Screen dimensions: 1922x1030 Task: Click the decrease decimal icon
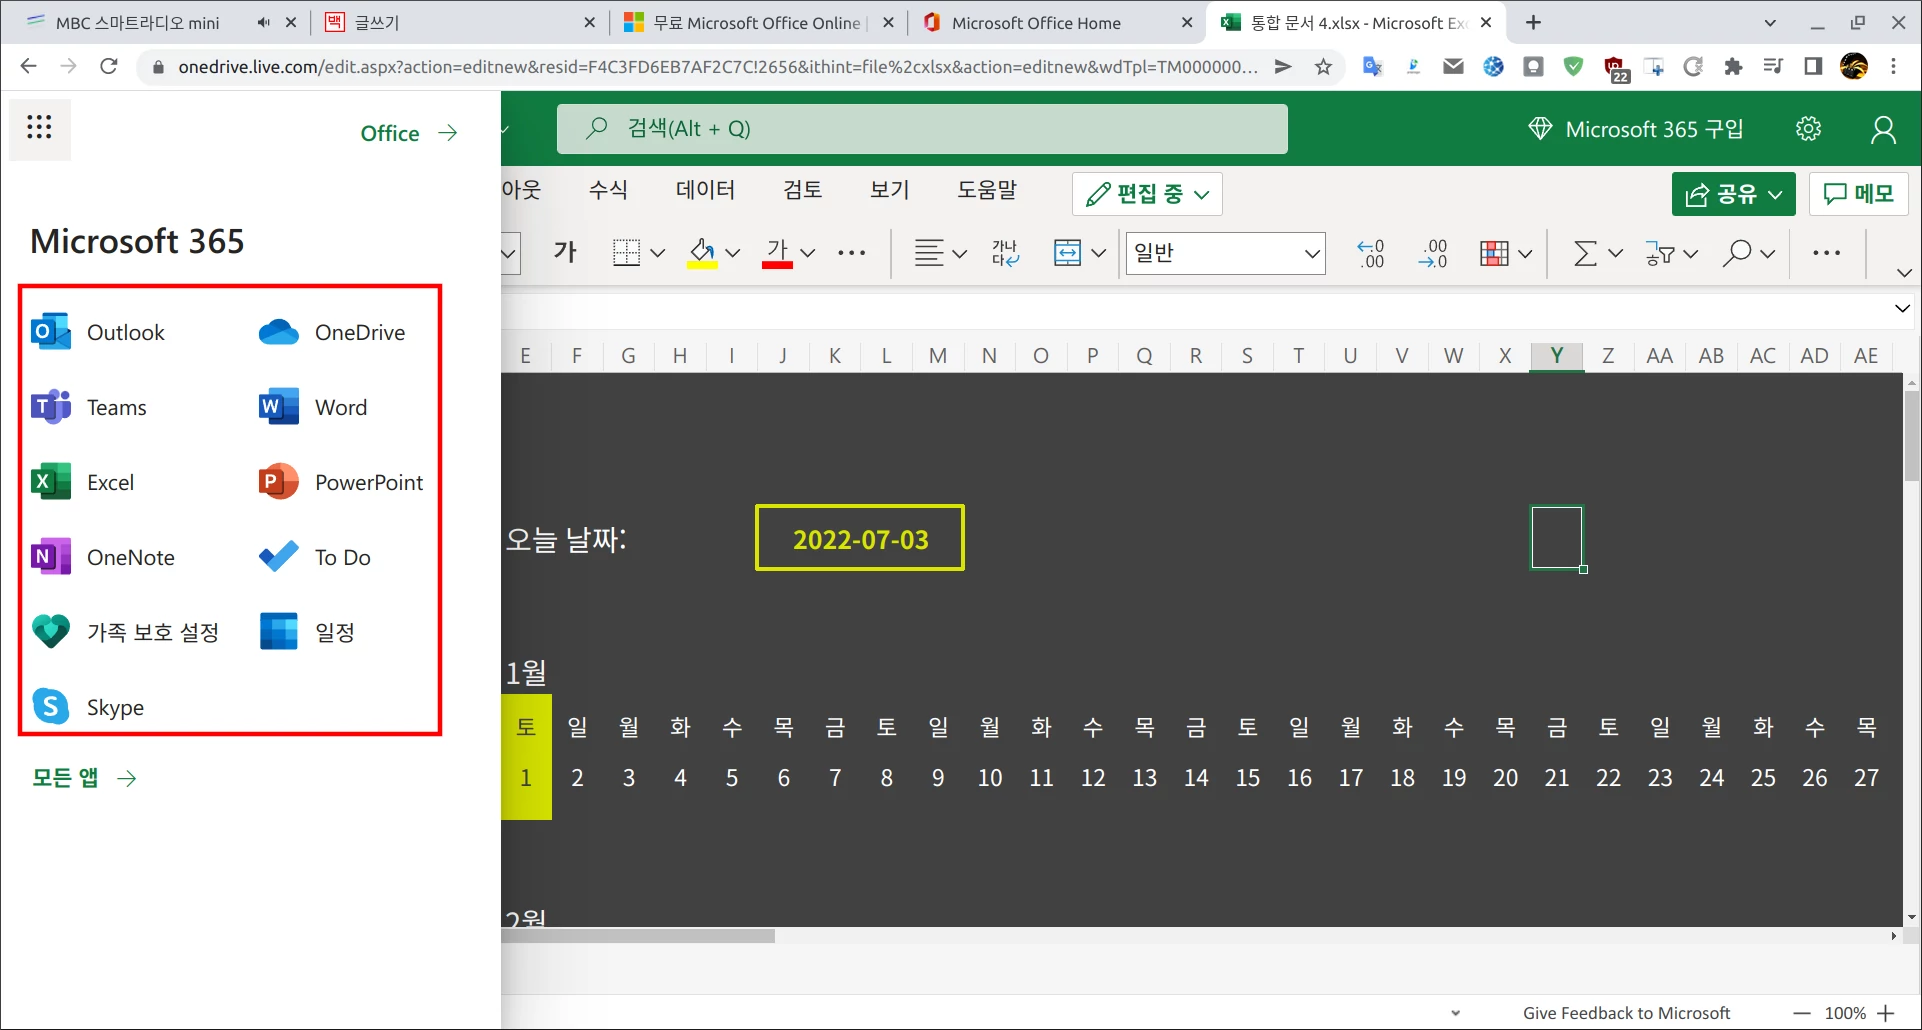point(1433,253)
